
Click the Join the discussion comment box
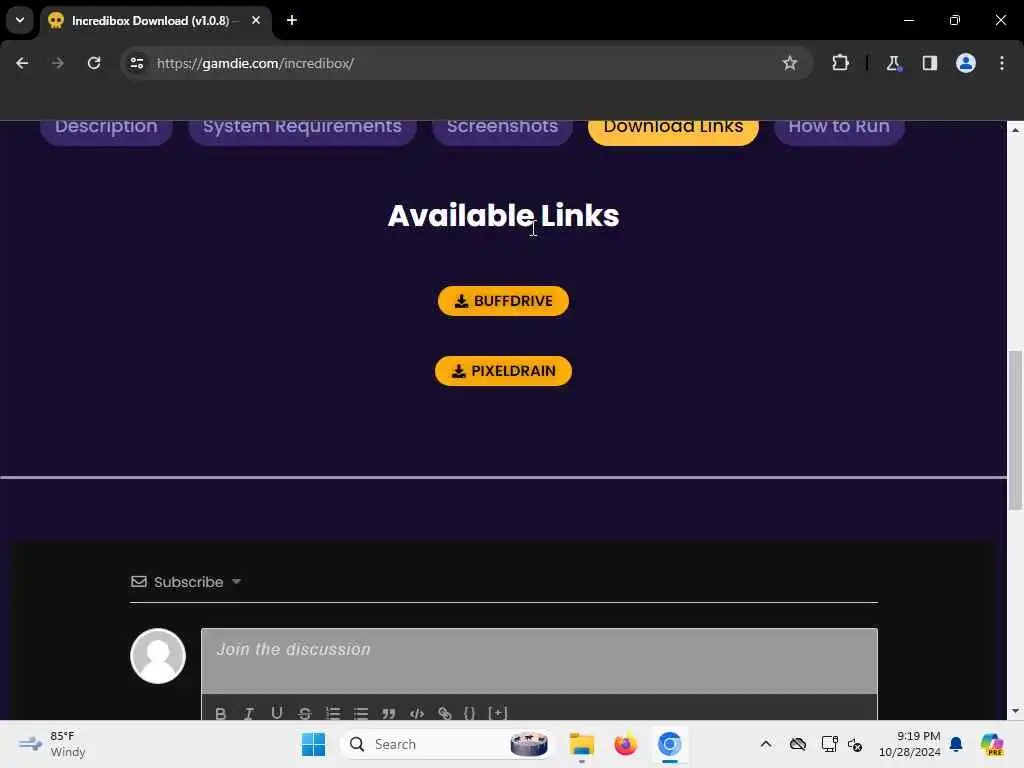point(539,661)
